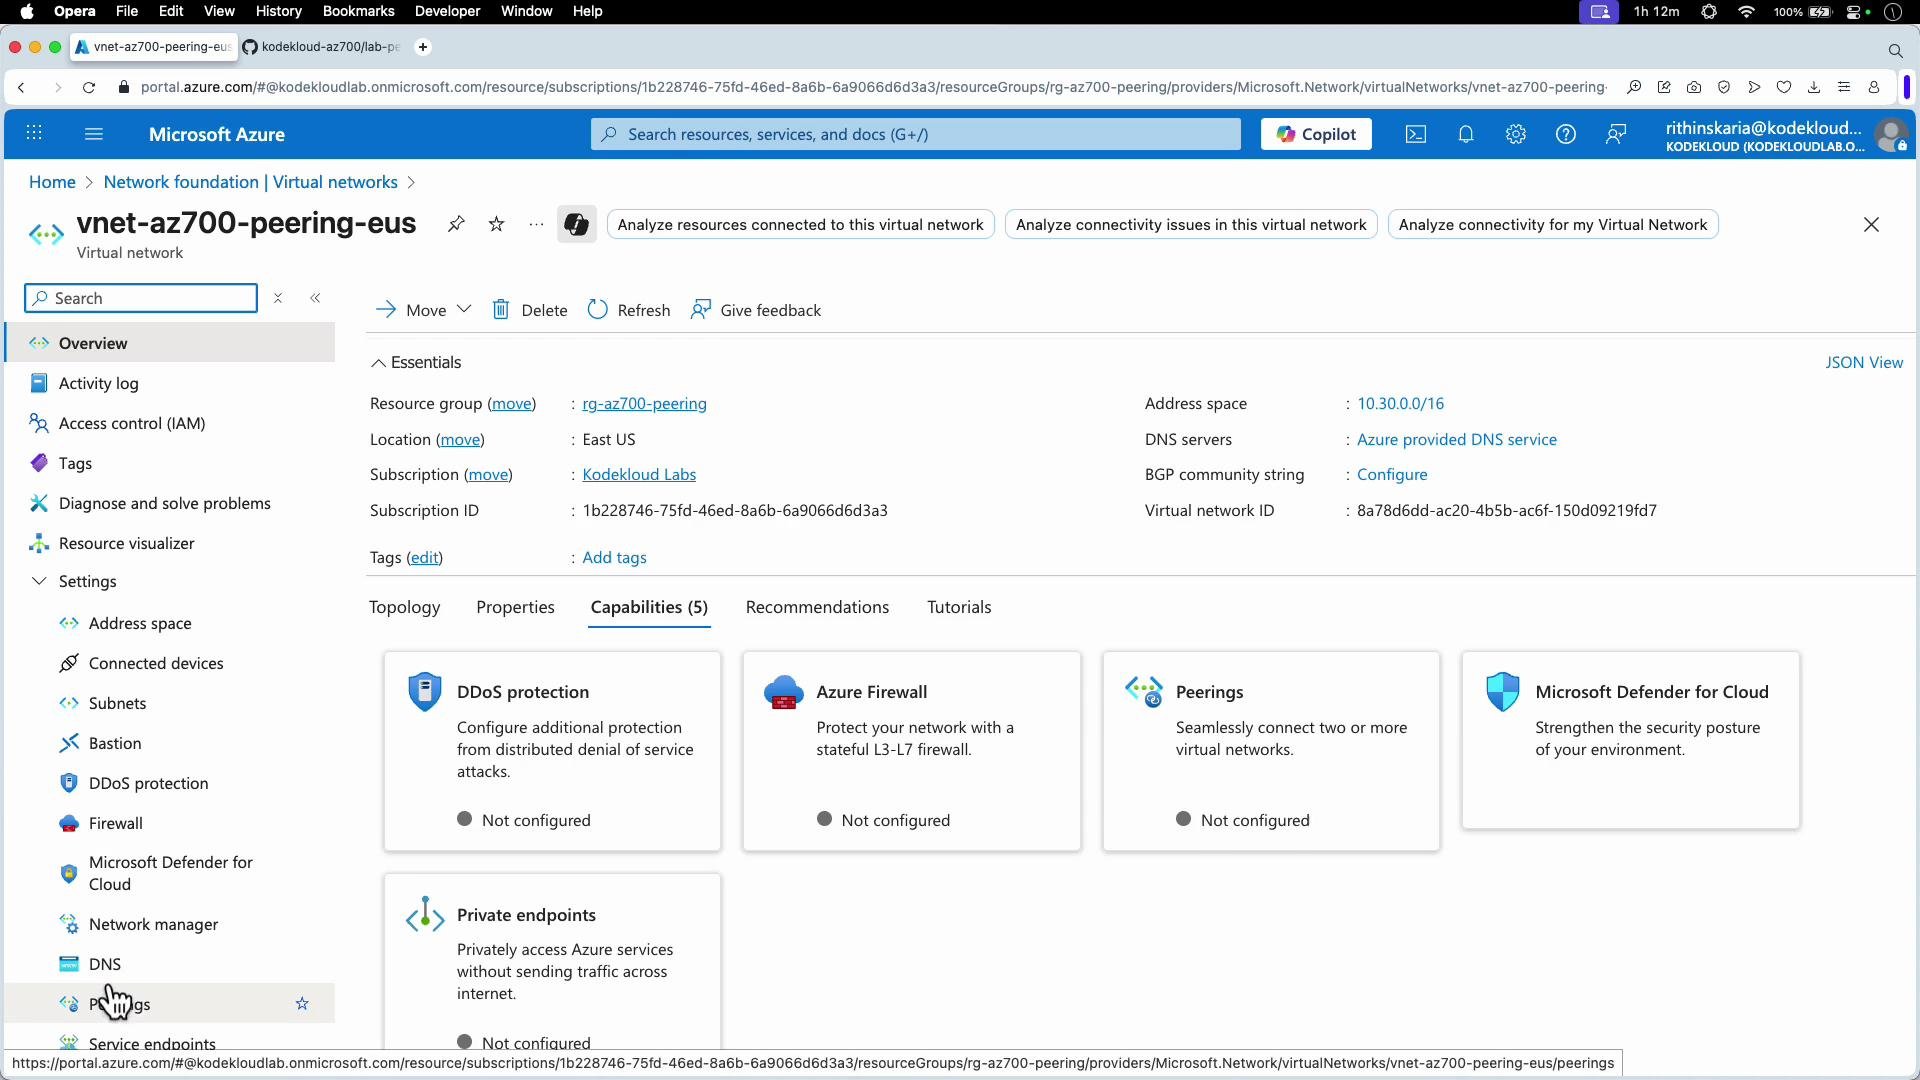Star the Peerings sidebar item as favorite
Image resolution: width=1920 pixels, height=1080 pixels.
(x=302, y=1004)
